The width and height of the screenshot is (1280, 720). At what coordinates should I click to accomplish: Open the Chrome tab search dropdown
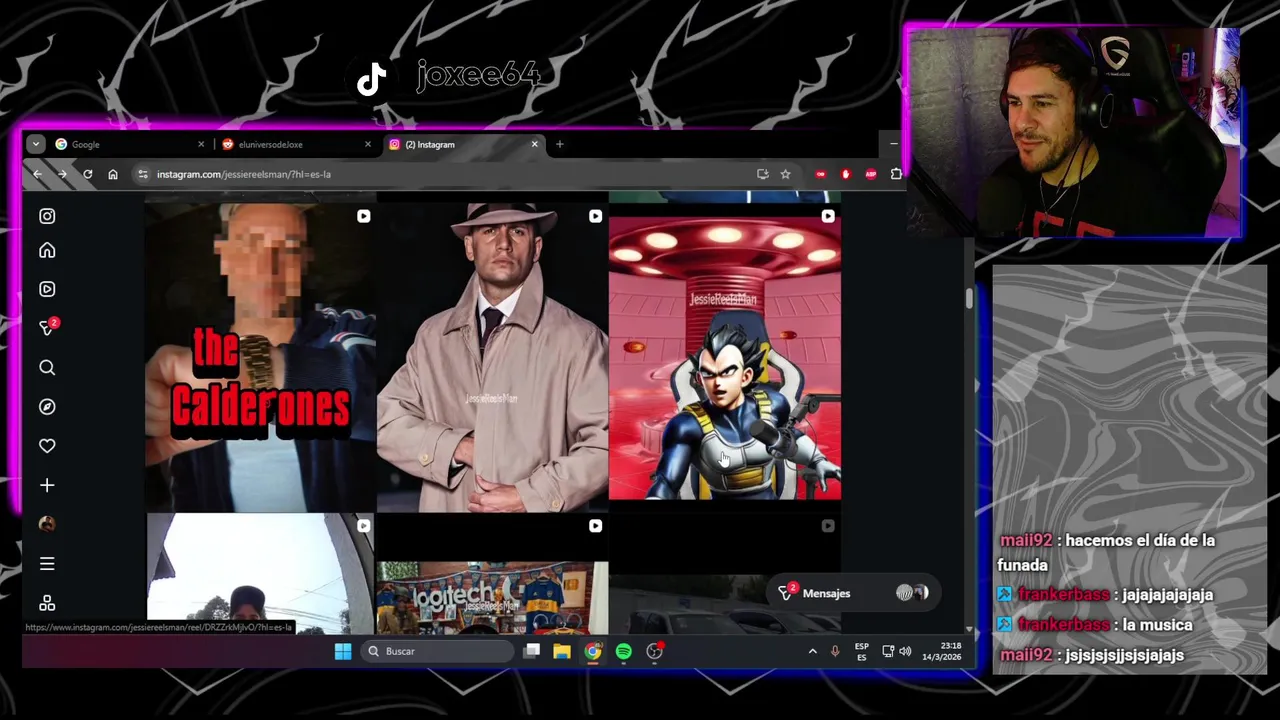(x=36, y=144)
